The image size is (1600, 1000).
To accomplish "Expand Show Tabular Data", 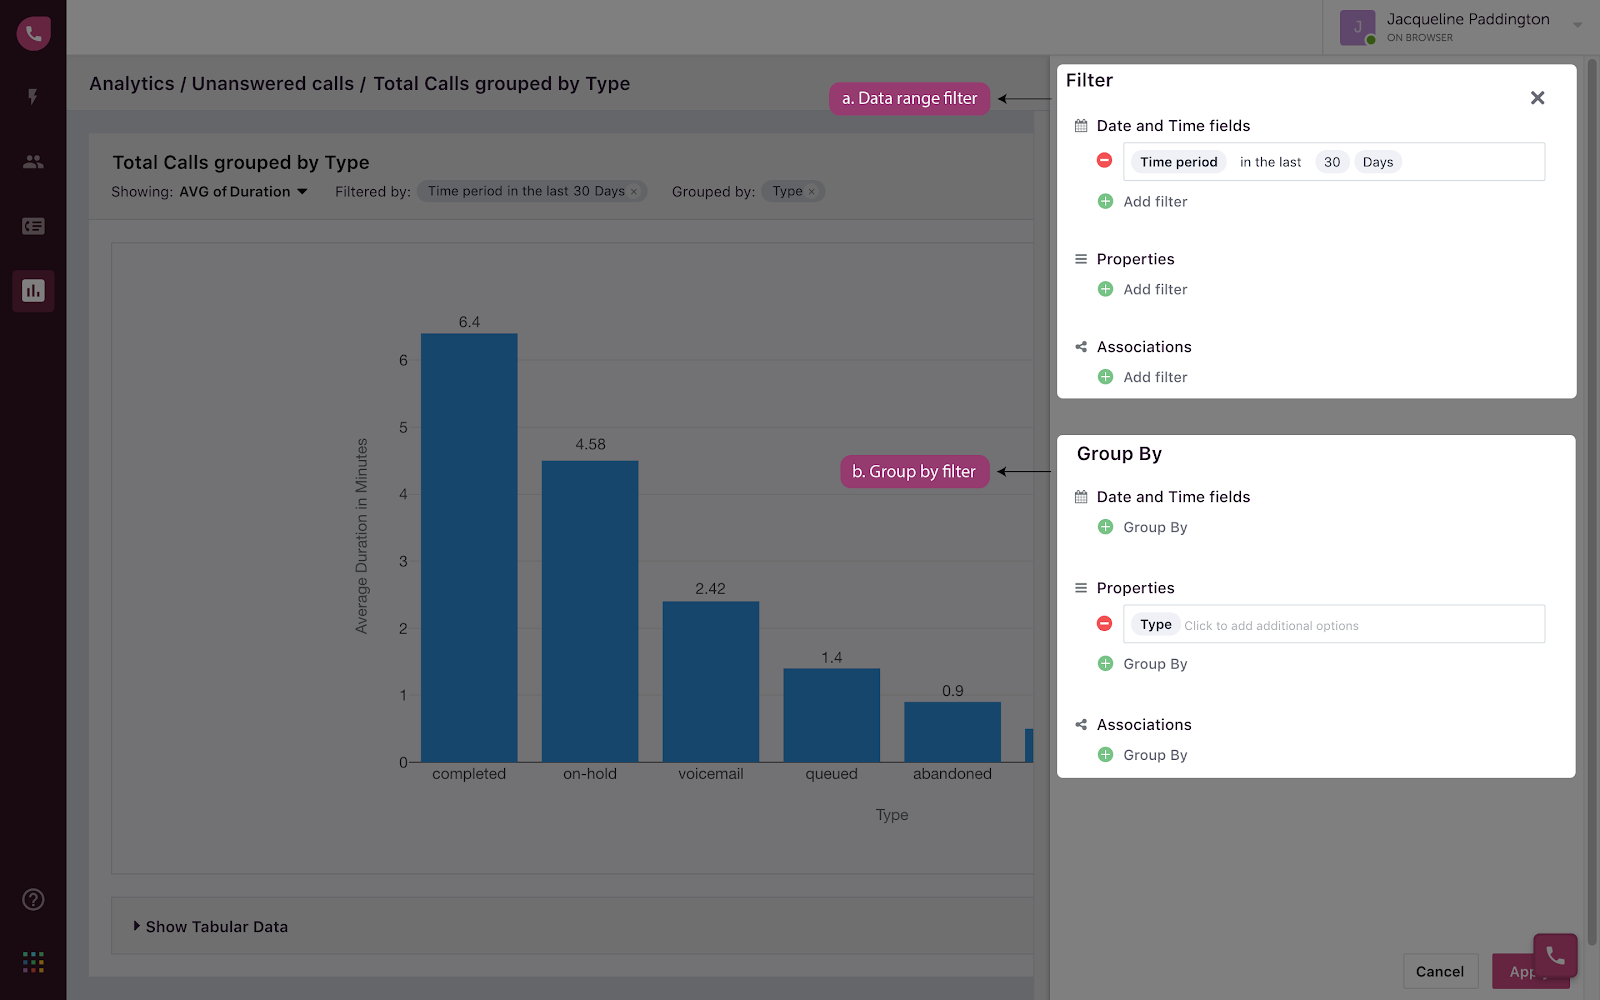I will 211,927.
